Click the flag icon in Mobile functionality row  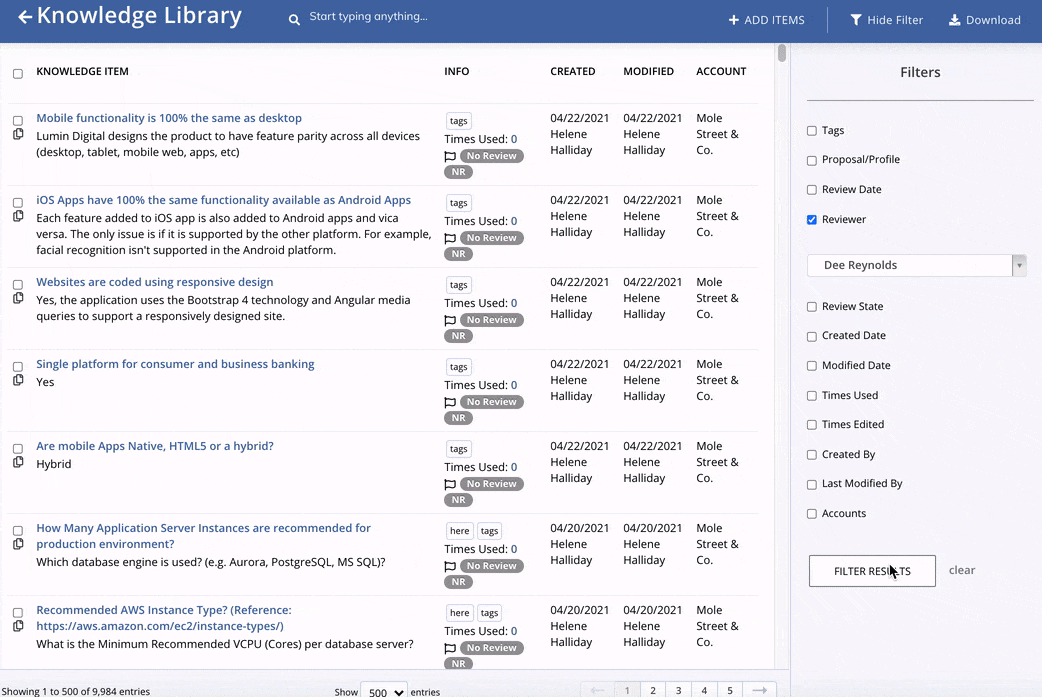[x=450, y=157]
